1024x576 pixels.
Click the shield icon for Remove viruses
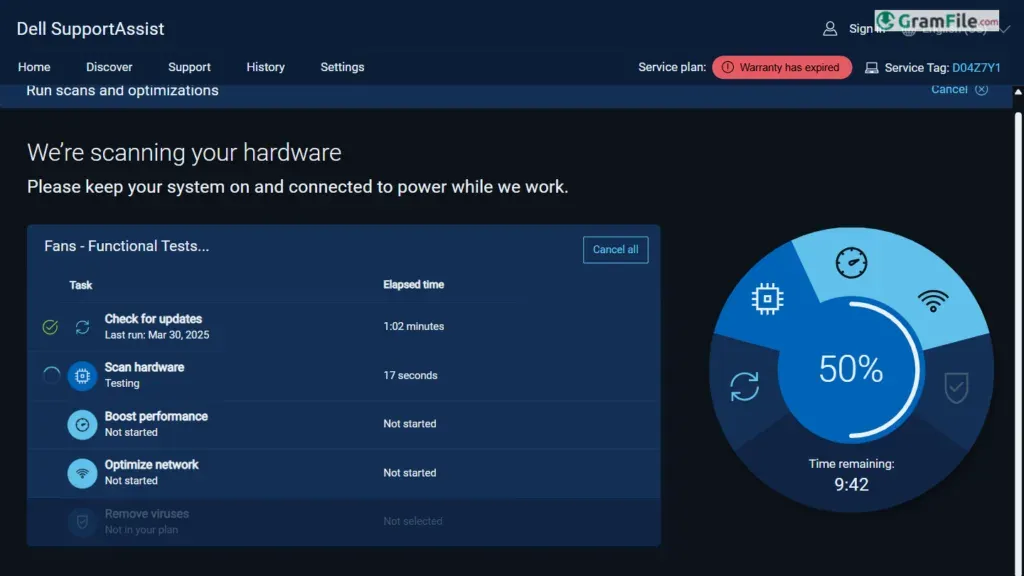[x=82, y=522]
